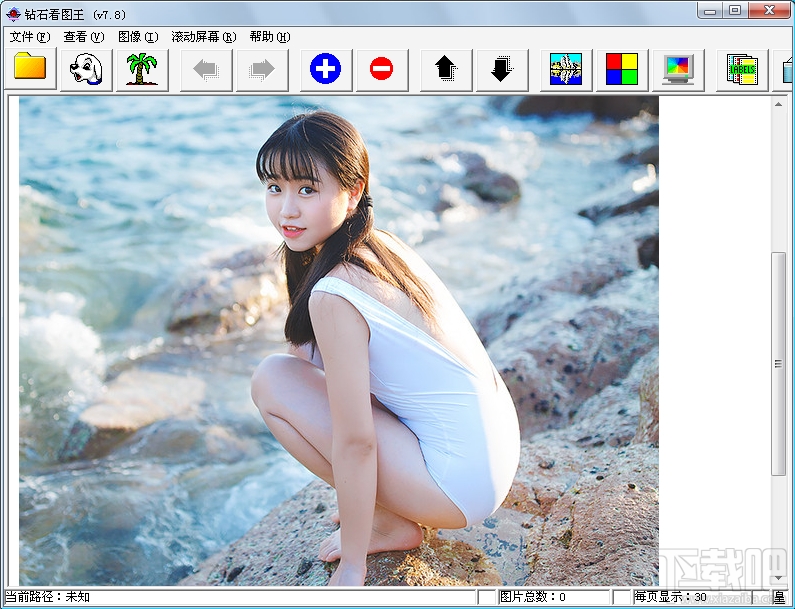
Task: Click the LABELS icon in toolbar
Action: pos(742,69)
